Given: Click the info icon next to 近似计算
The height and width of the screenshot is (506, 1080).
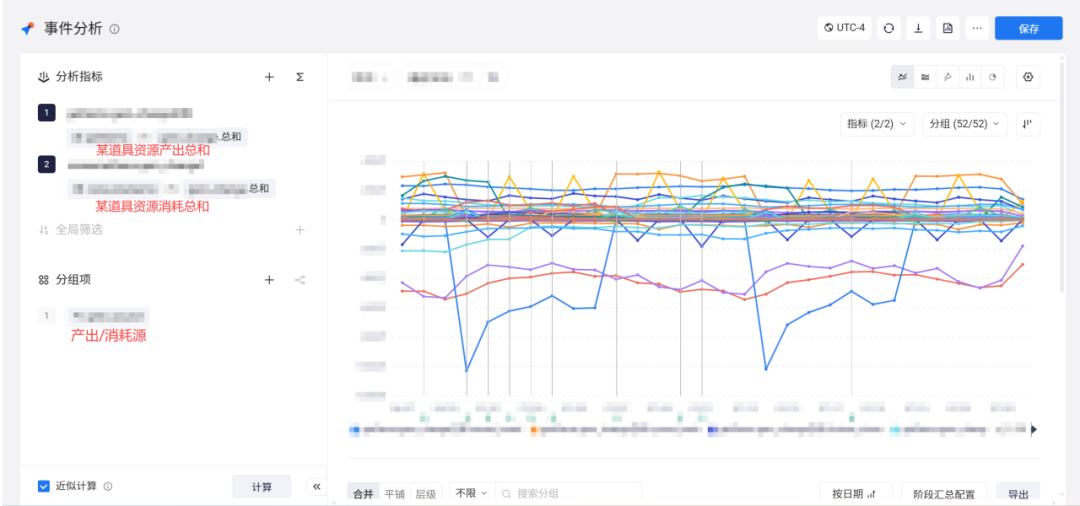Looking at the screenshot, I should [x=108, y=487].
